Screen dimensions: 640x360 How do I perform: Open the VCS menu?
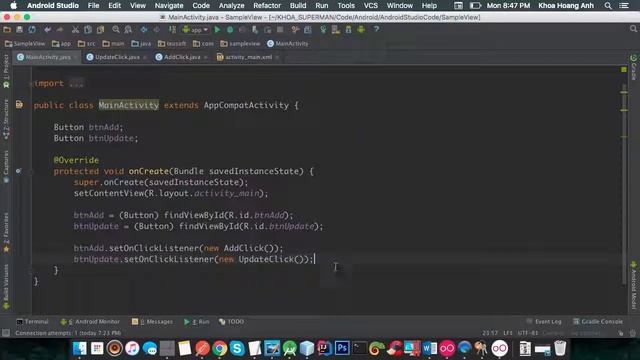[x=371, y=6]
